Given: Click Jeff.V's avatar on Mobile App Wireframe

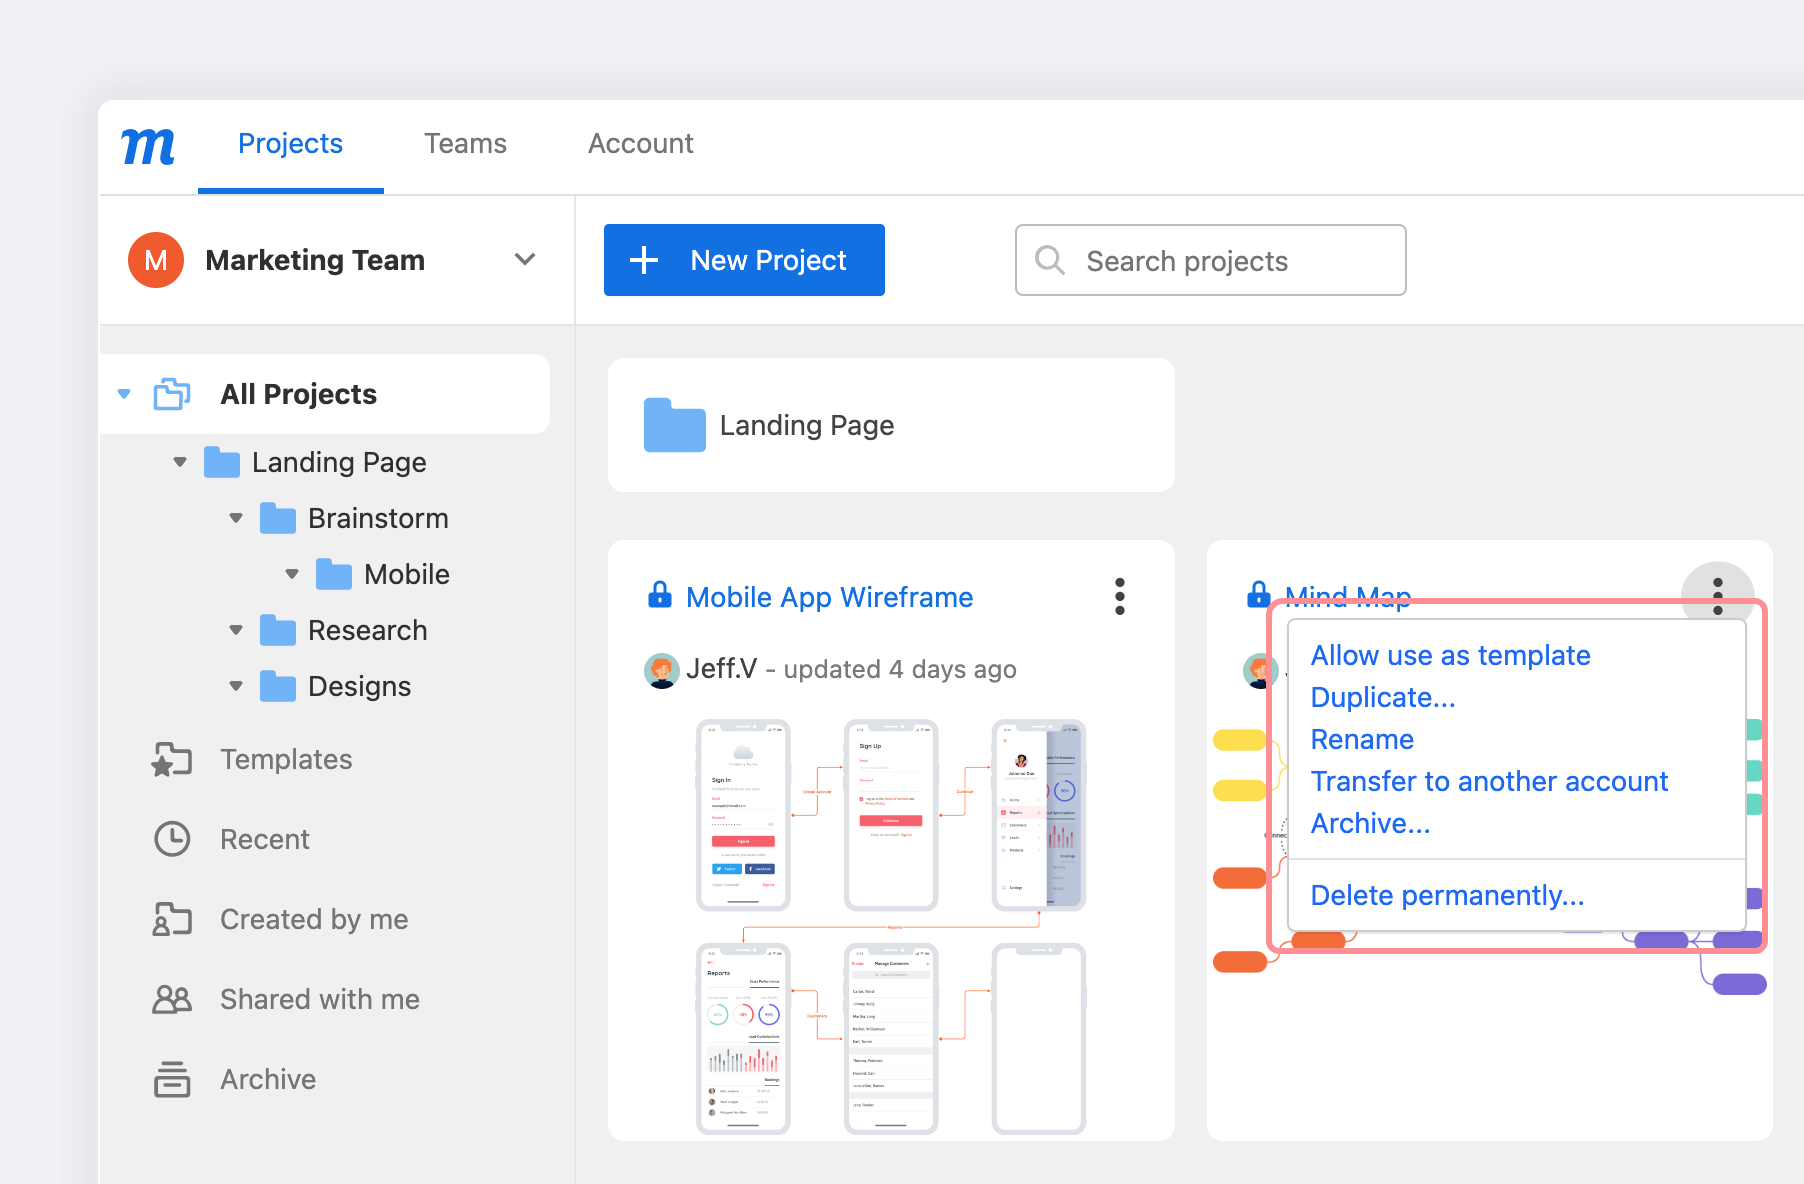Looking at the screenshot, I should tap(661, 670).
